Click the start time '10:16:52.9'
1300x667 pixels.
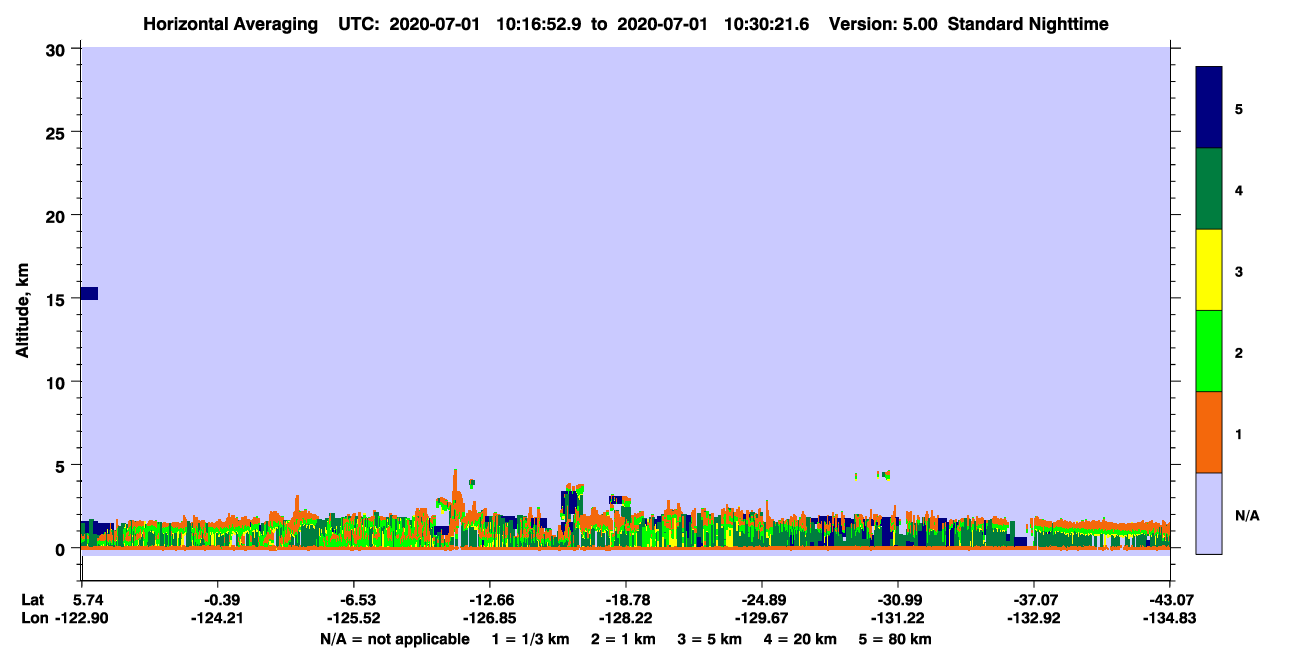(x=541, y=23)
